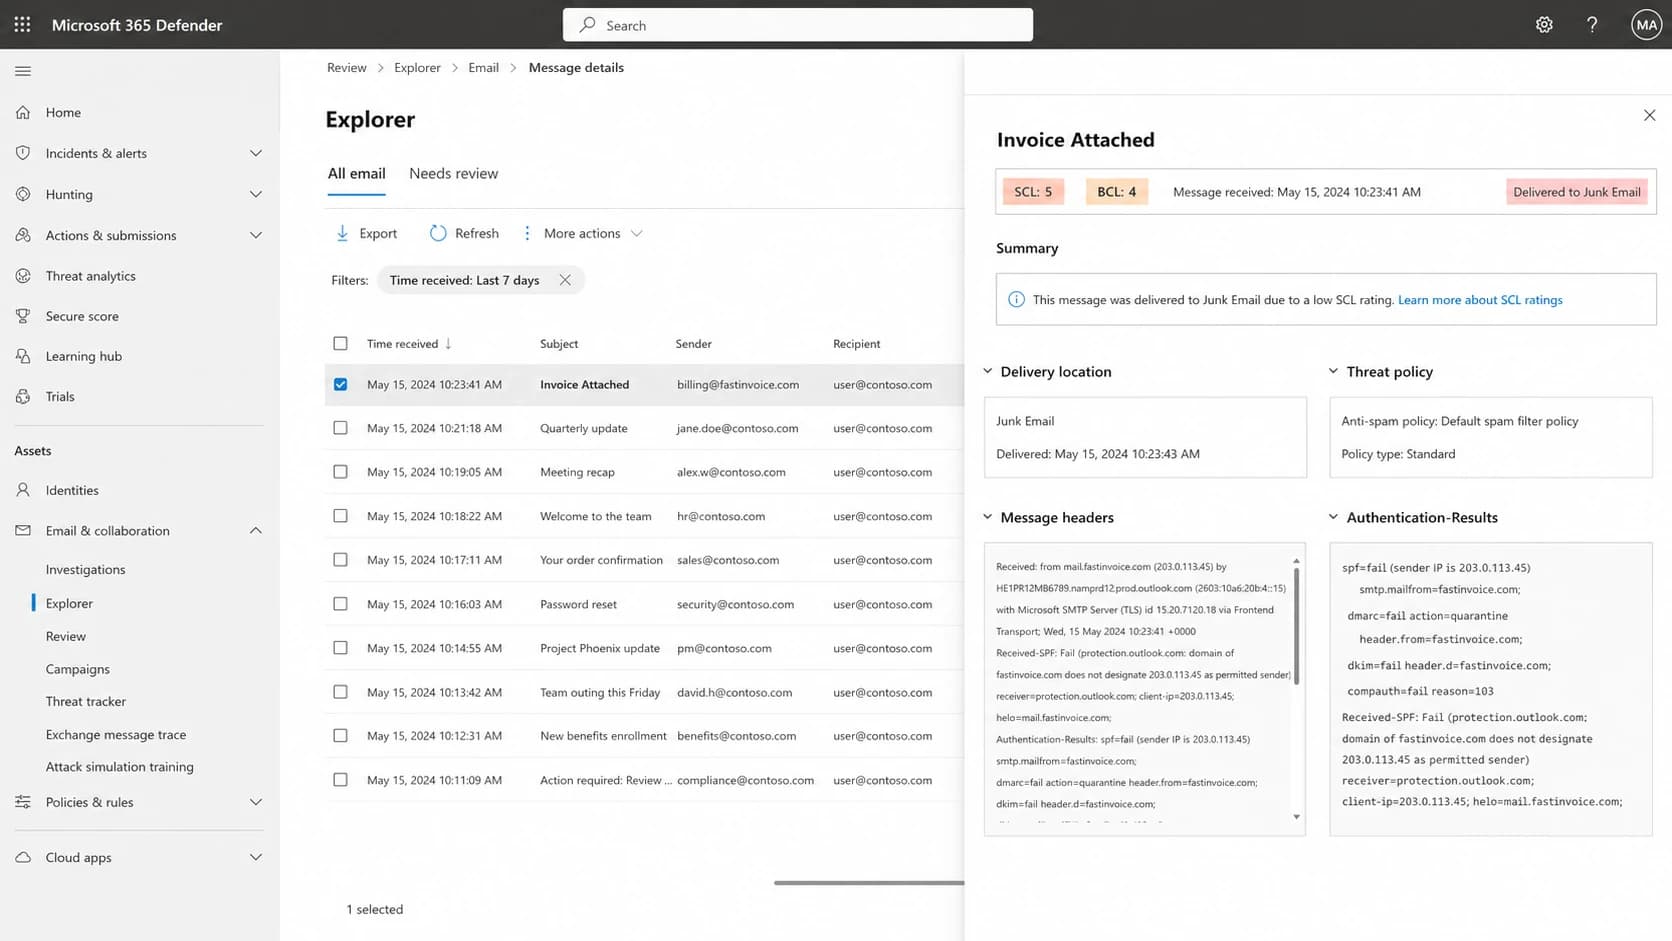Open the Settings gear icon
The height and width of the screenshot is (941, 1672).
click(x=1544, y=25)
